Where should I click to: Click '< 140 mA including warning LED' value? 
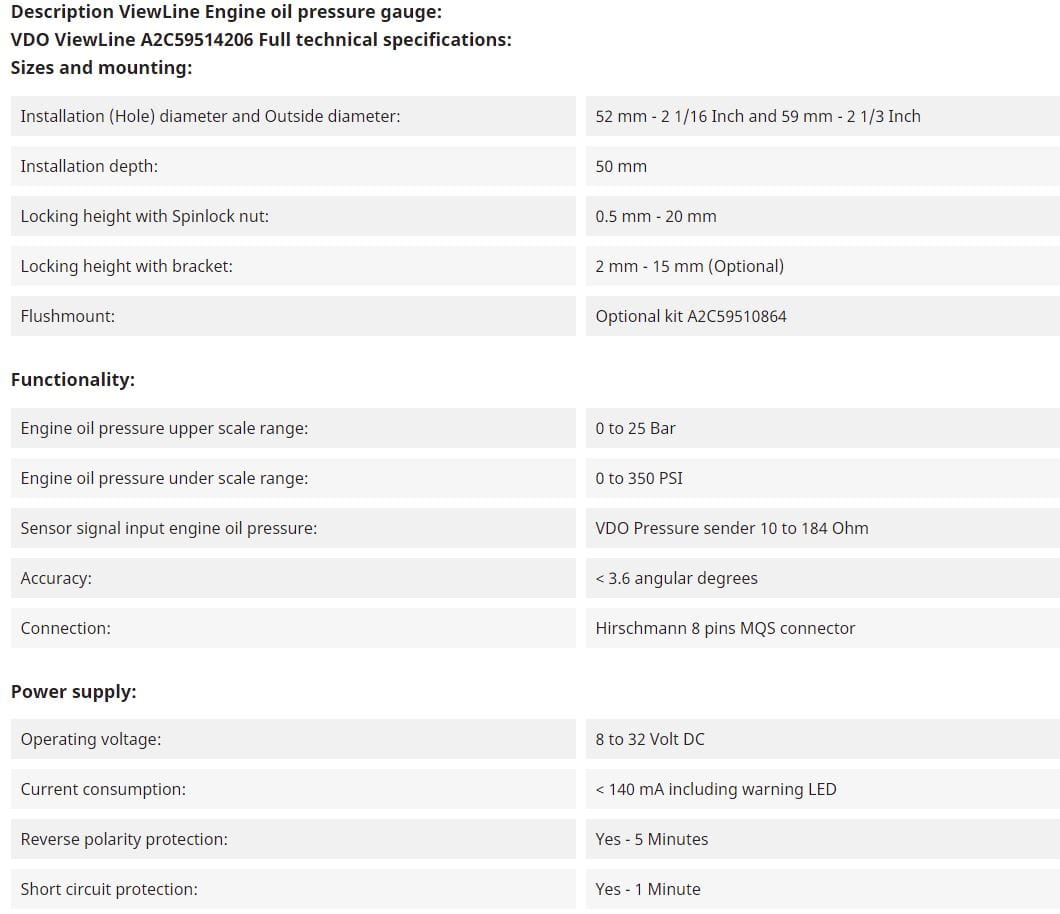click(x=716, y=789)
